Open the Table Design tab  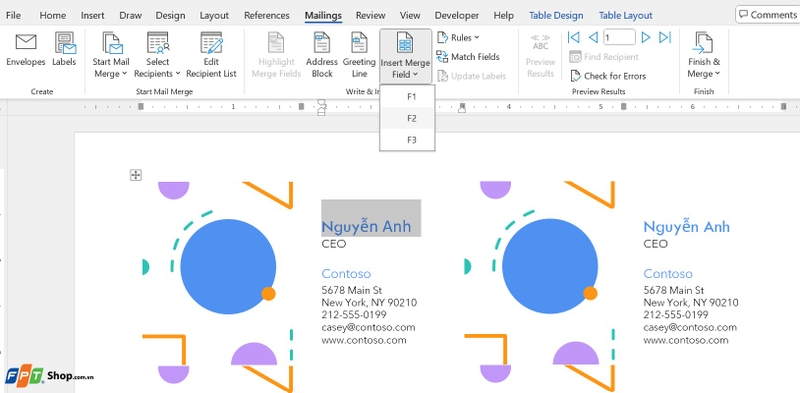point(556,15)
